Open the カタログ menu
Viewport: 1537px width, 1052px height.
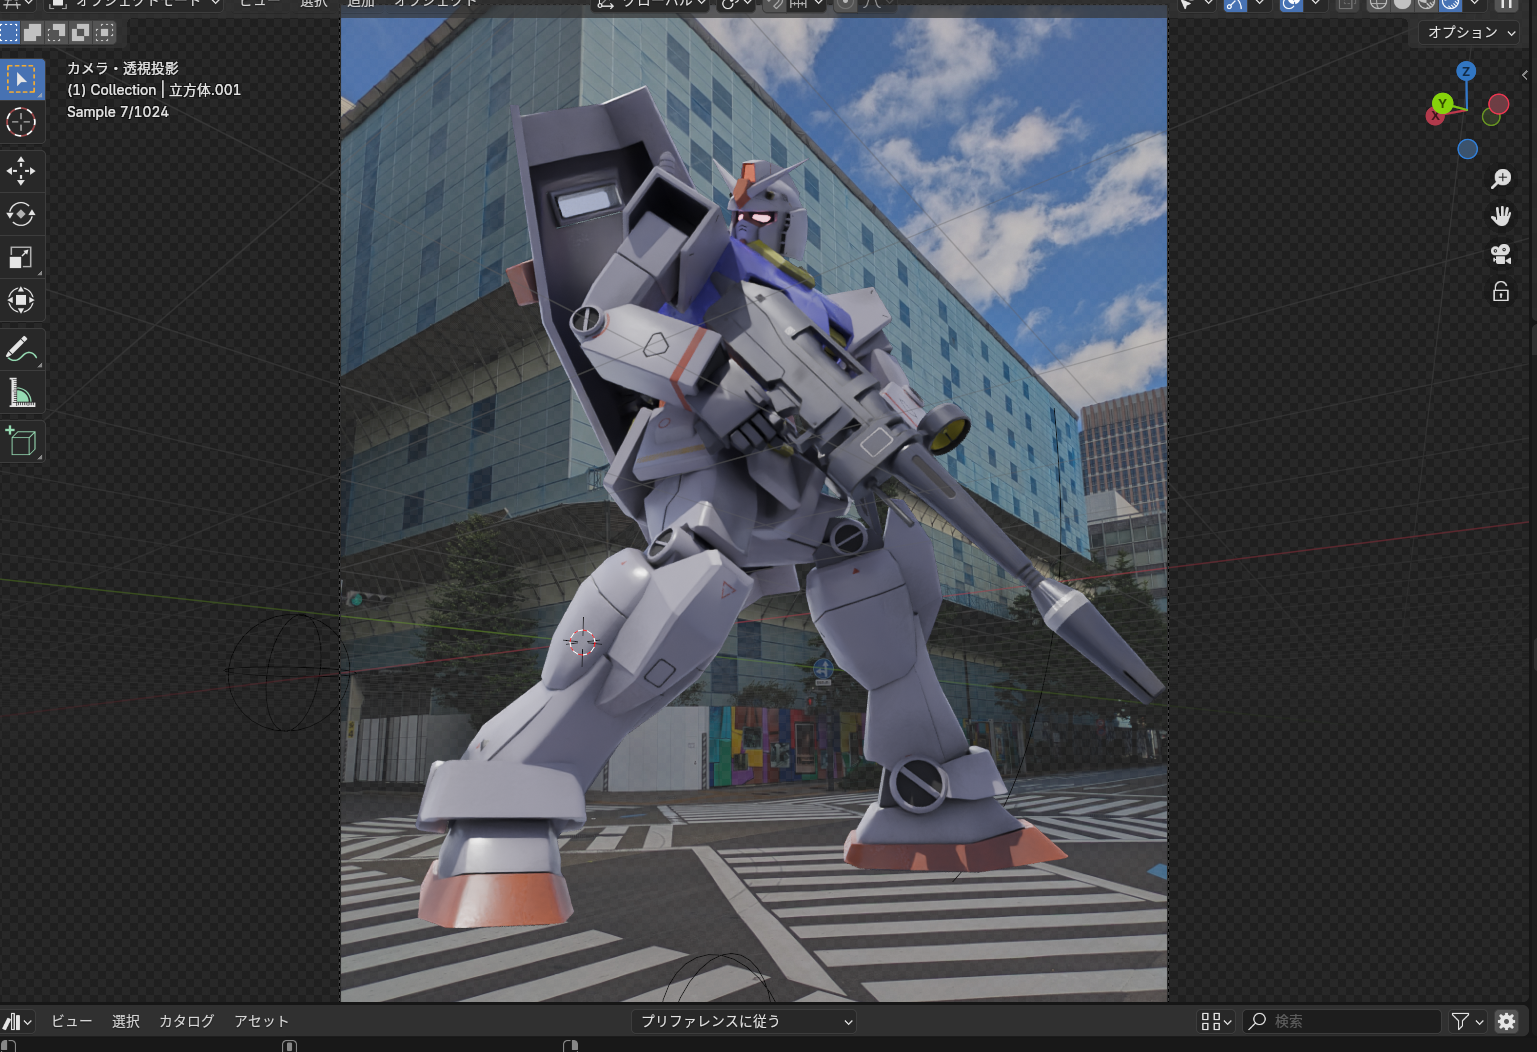(x=187, y=1021)
